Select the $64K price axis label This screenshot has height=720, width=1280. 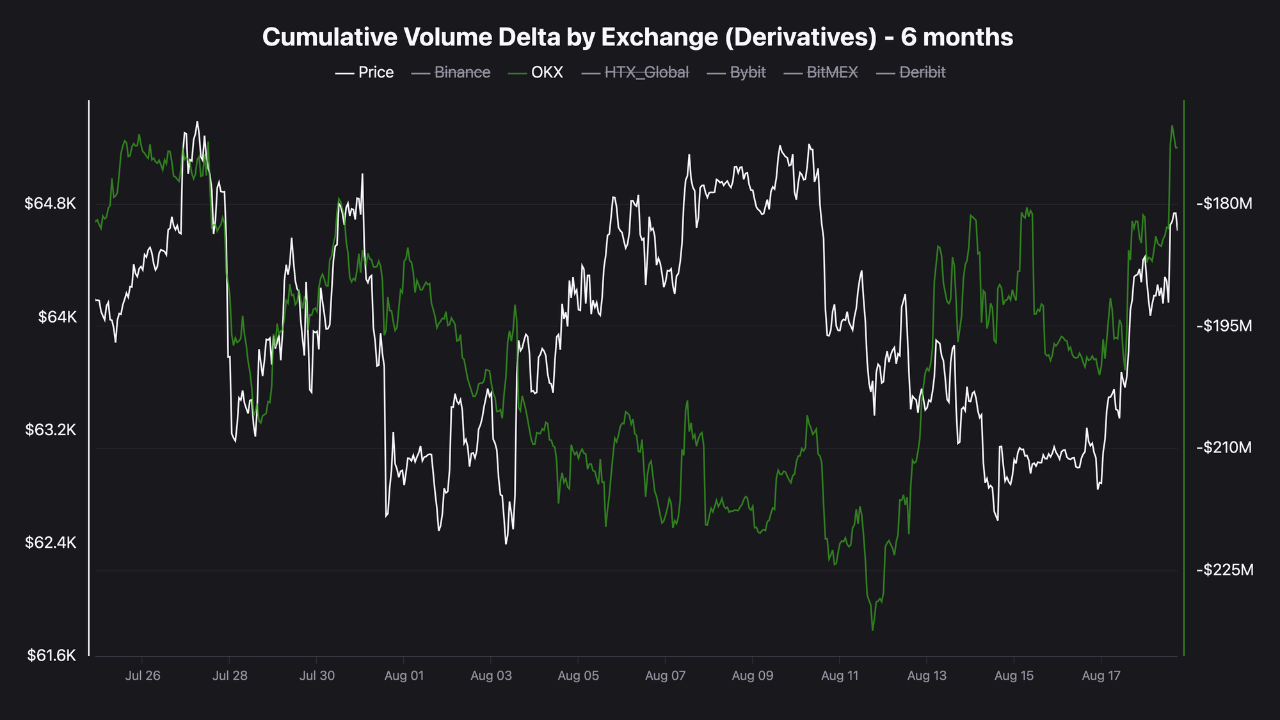(x=57, y=317)
